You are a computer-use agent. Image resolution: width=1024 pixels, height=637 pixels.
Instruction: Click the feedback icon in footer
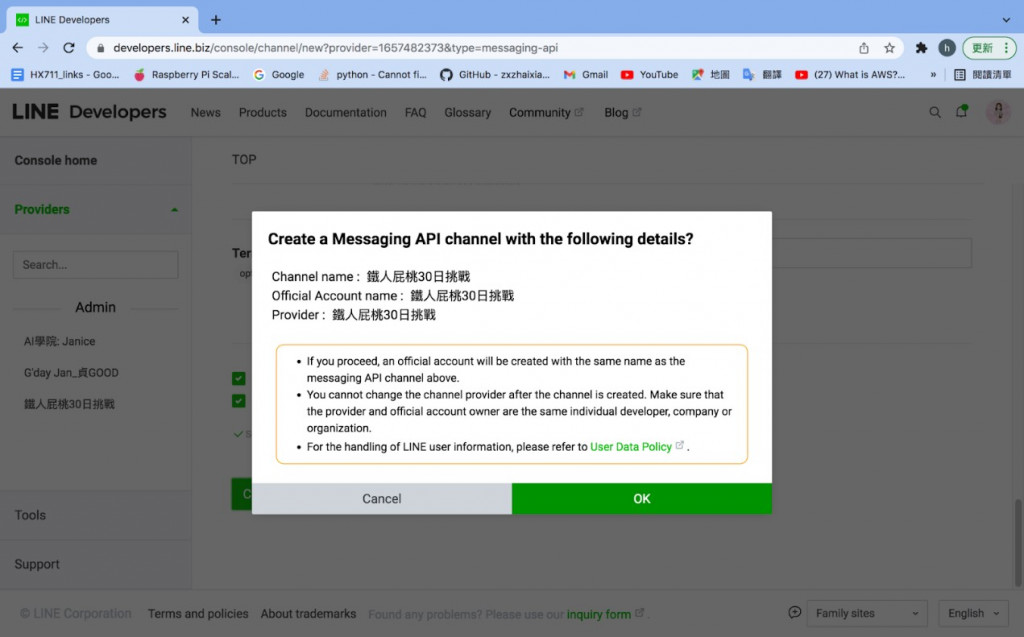pyautogui.click(x=795, y=612)
